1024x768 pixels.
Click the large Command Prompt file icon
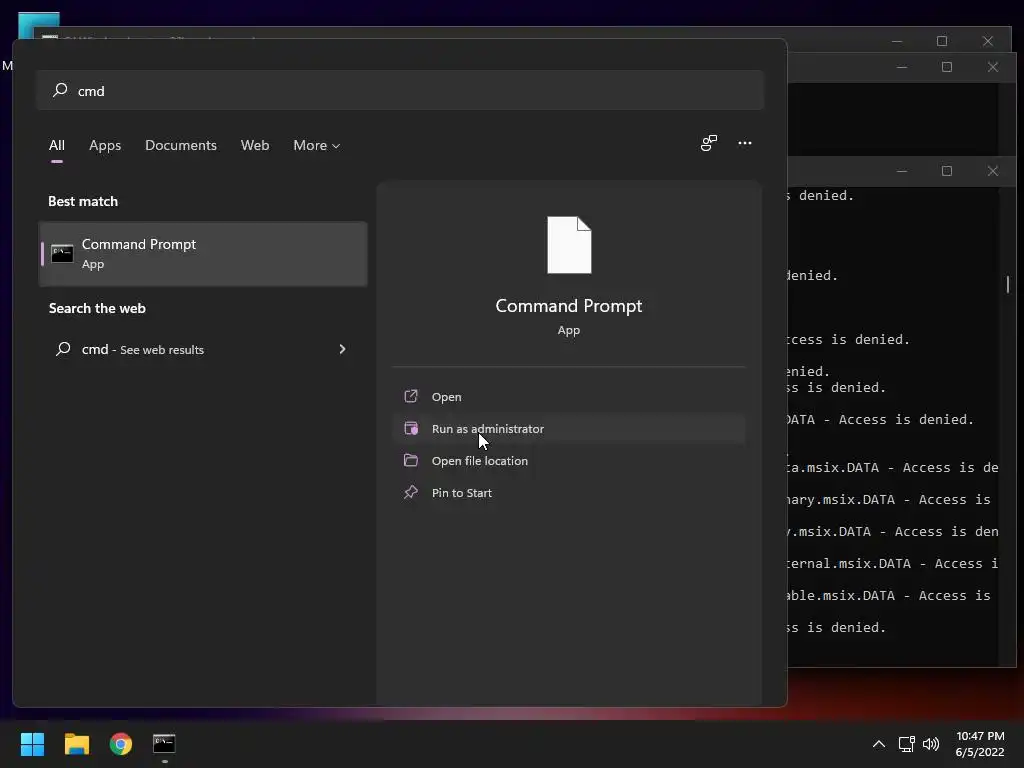click(569, 245)
